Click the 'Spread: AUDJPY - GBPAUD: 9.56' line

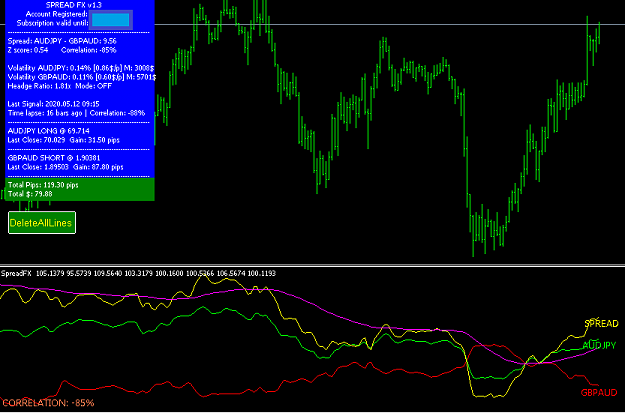[62, 41]
